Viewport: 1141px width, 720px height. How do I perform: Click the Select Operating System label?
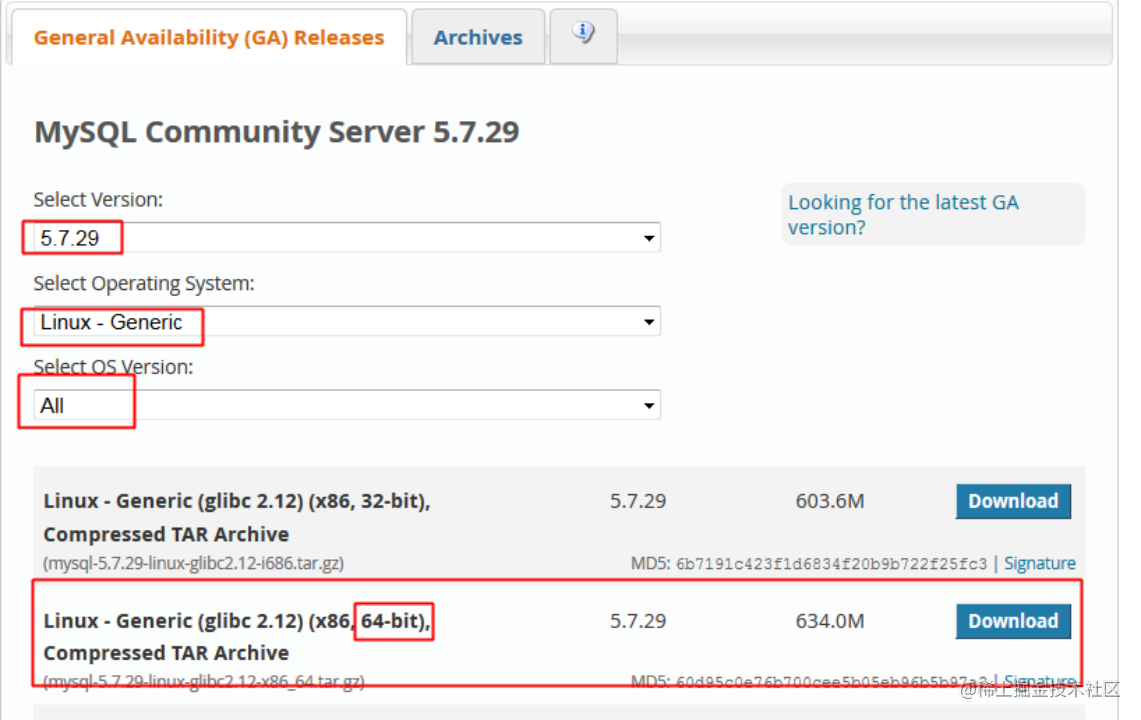144,284
